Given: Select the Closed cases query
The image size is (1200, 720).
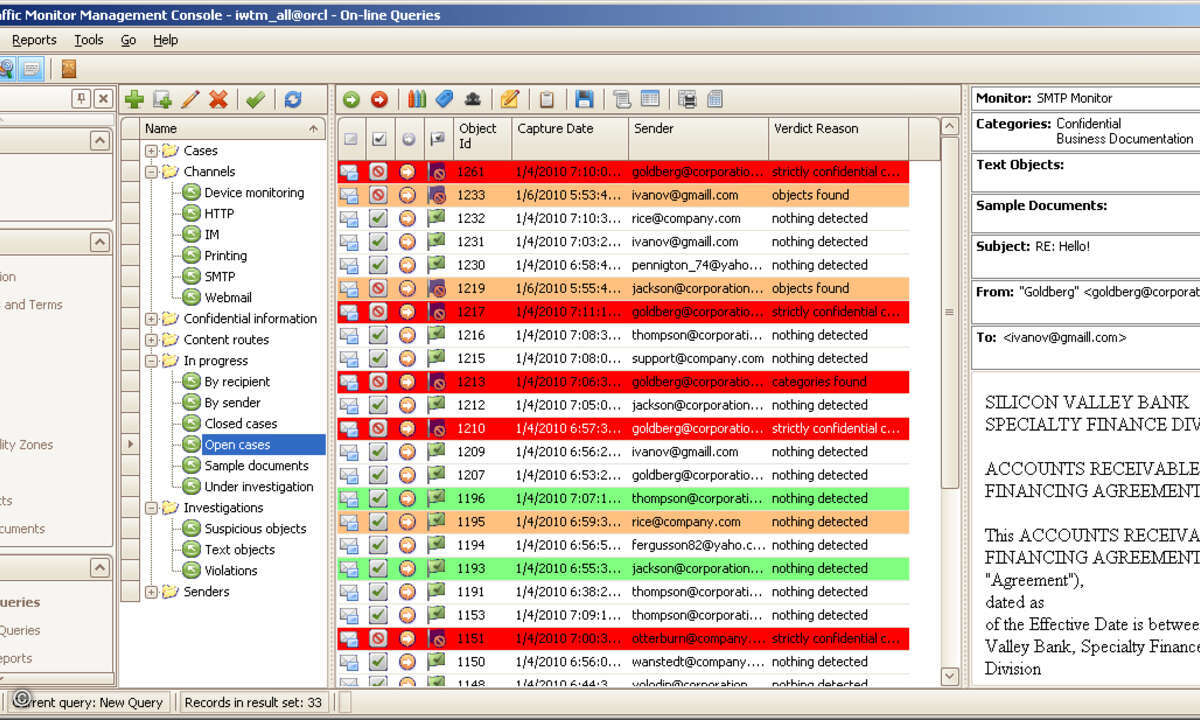Looking at the screenshot, I should tap(241, 424).
